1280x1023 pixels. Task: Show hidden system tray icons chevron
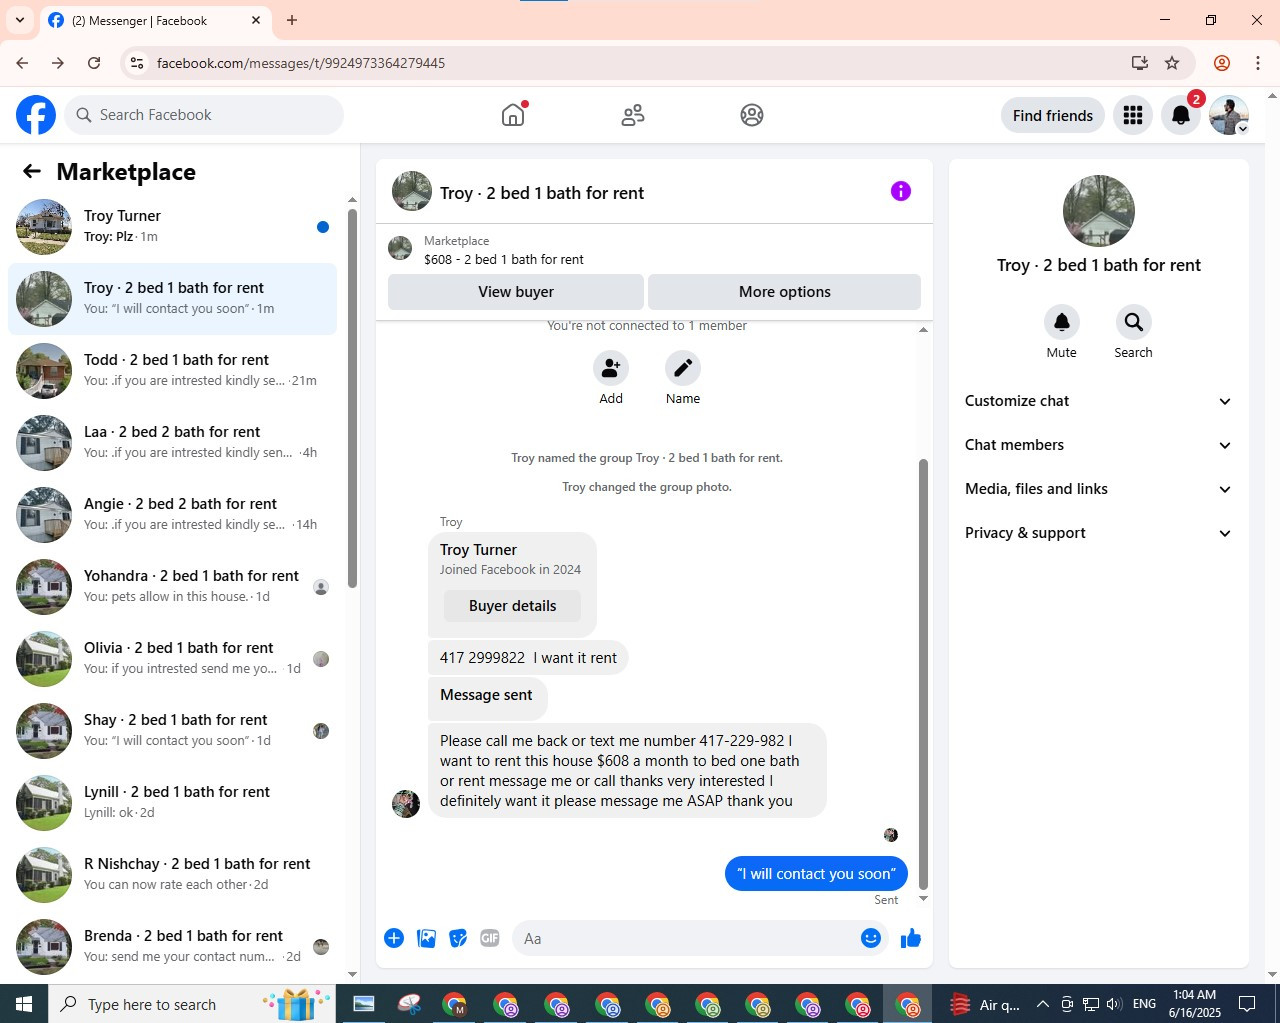(1042, 1004)
